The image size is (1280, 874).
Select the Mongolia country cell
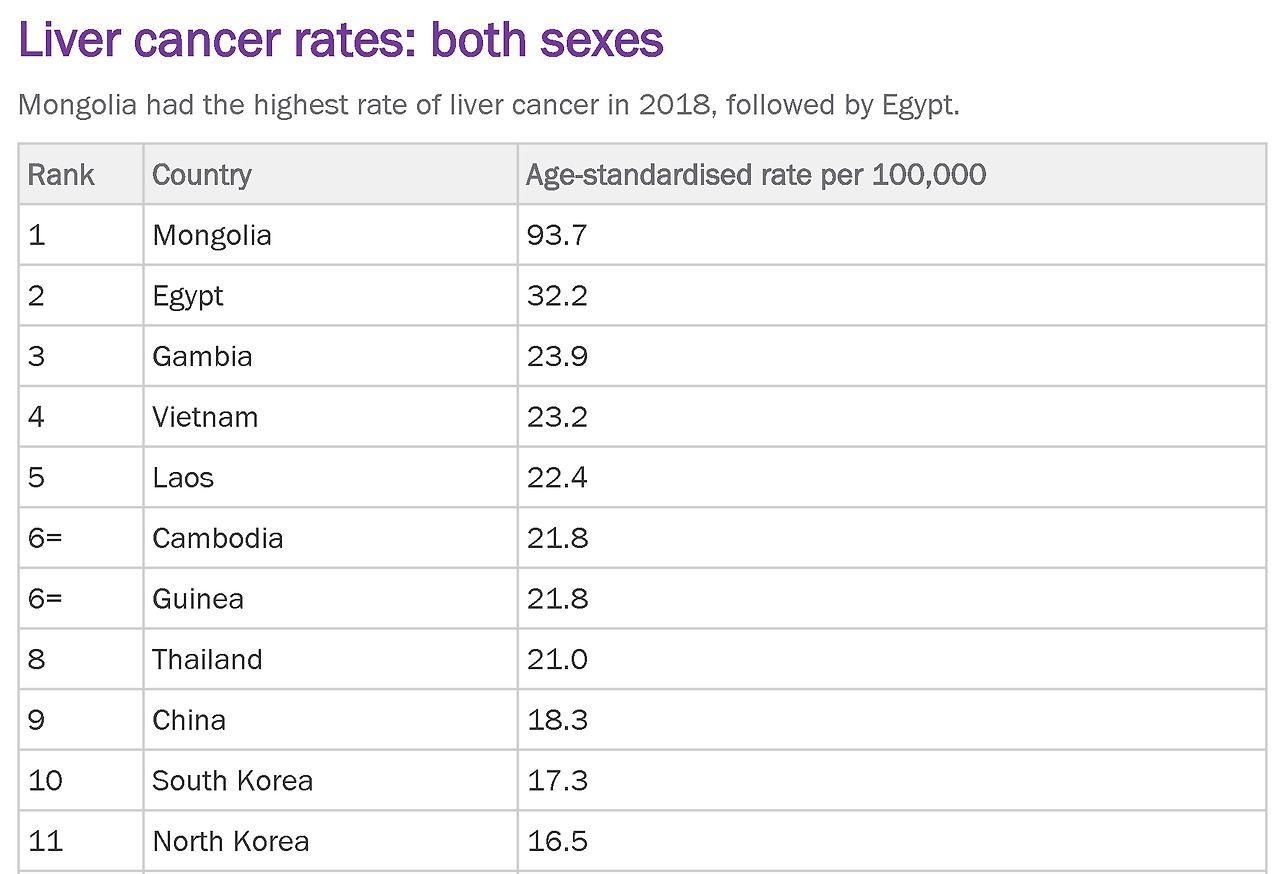pos(330,236)
